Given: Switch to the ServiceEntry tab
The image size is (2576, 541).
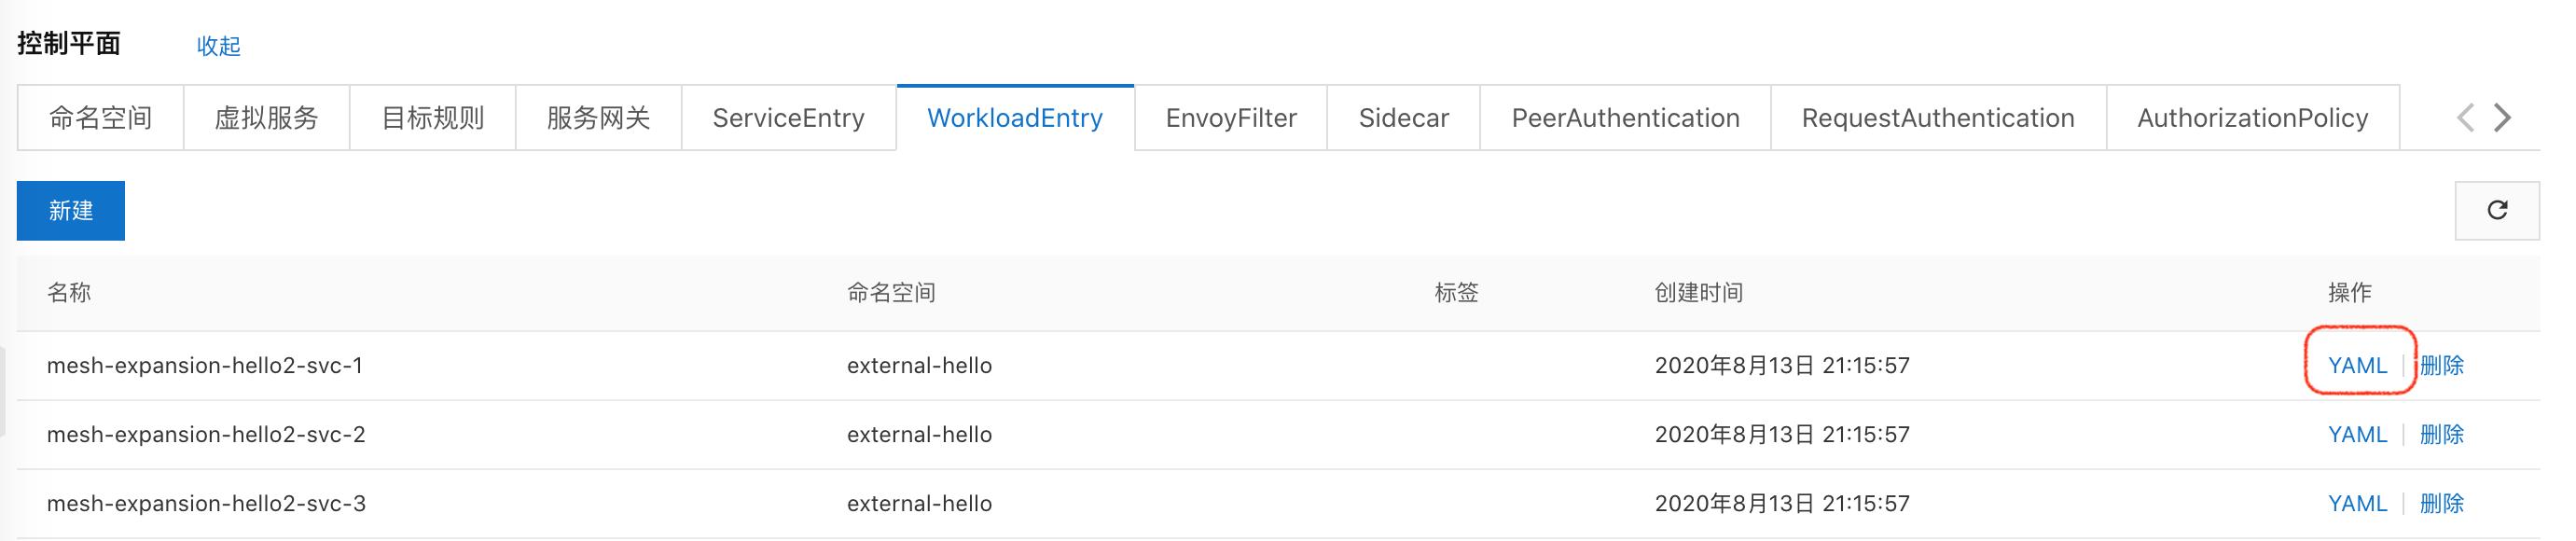Looking at the screenshot, I should coord(788,118).
